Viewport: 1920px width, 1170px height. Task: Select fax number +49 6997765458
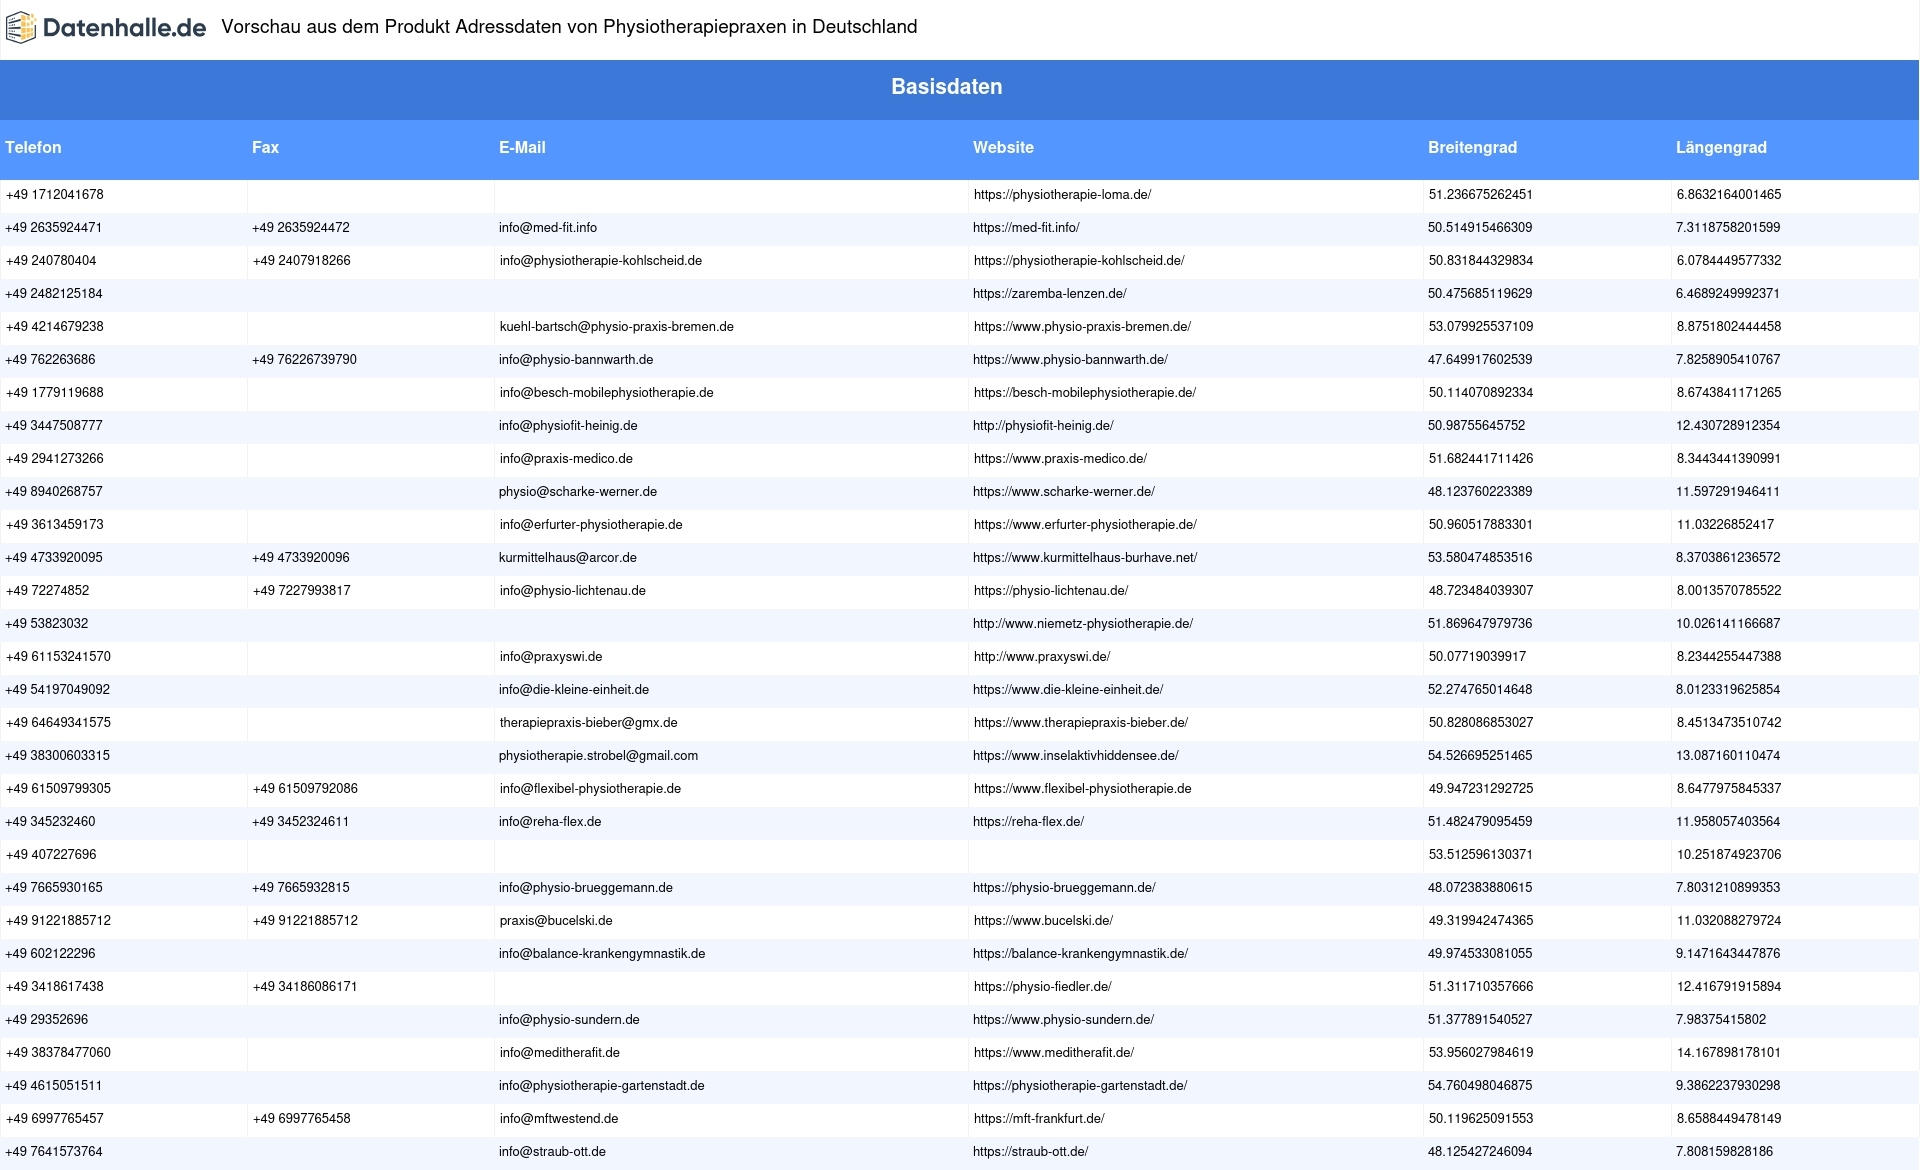click(x=302, y=1119)
